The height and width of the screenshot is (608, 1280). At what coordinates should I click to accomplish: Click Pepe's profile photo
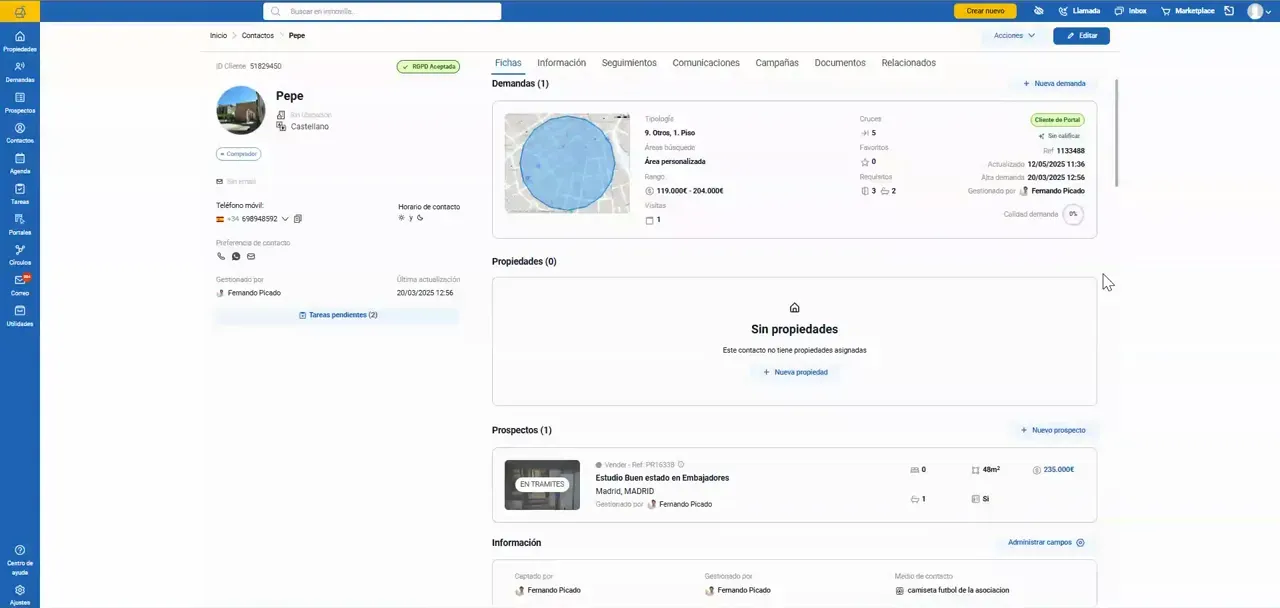pyautogui.click(x=241, y=110)
